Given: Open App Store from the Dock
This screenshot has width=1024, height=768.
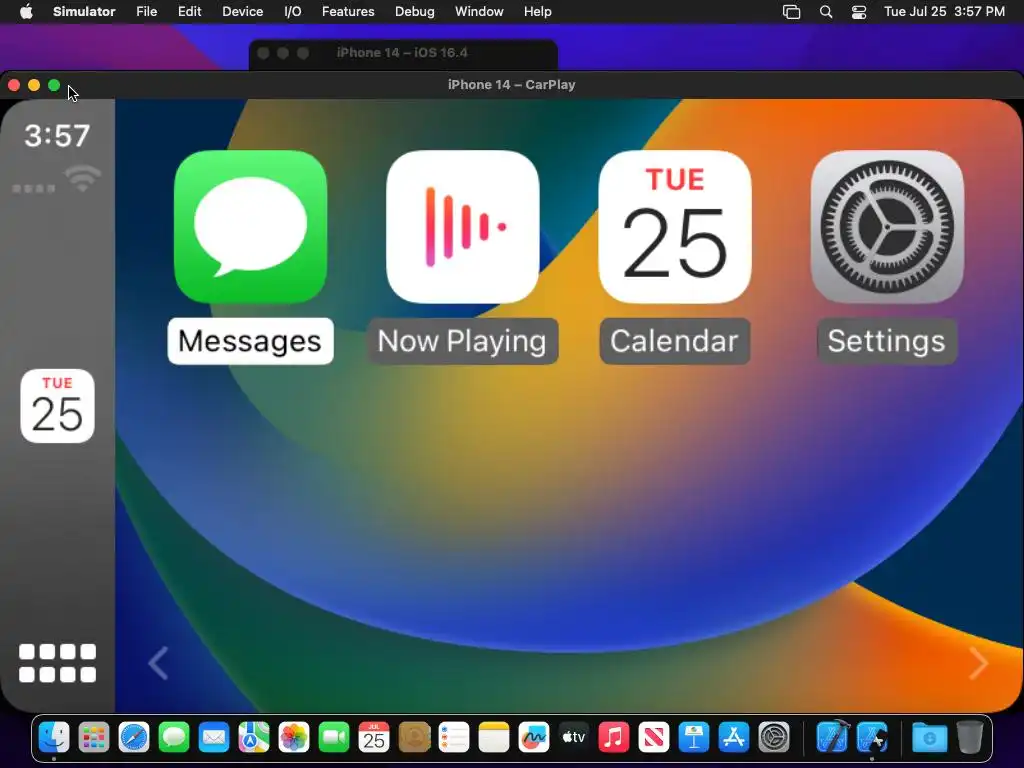Looking at the screenshot, I should 733,737.
